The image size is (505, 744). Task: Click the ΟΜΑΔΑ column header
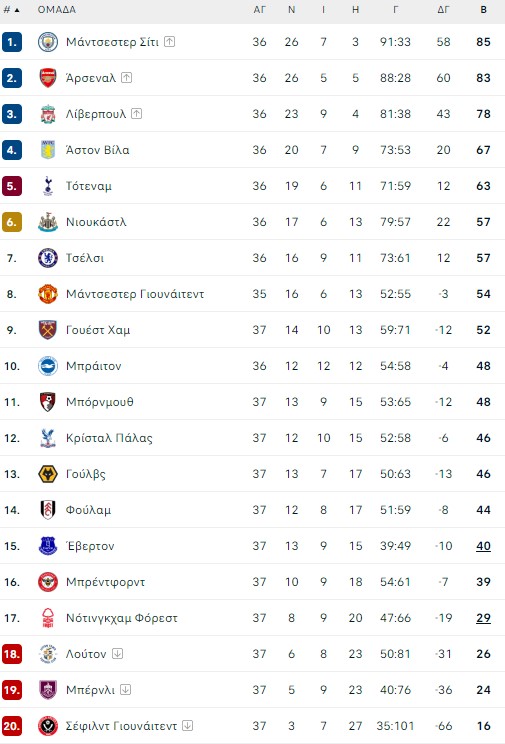pyautogui.click(x=56, y=9)
